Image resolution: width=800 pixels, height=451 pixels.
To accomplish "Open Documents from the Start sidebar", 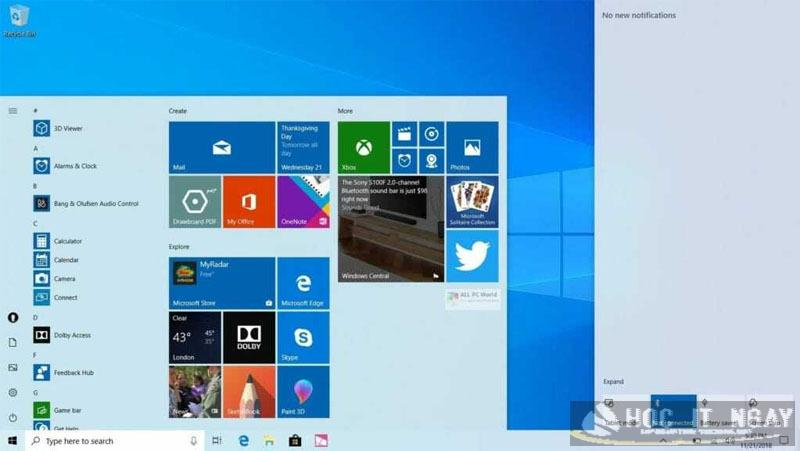I will click(13, 342).
